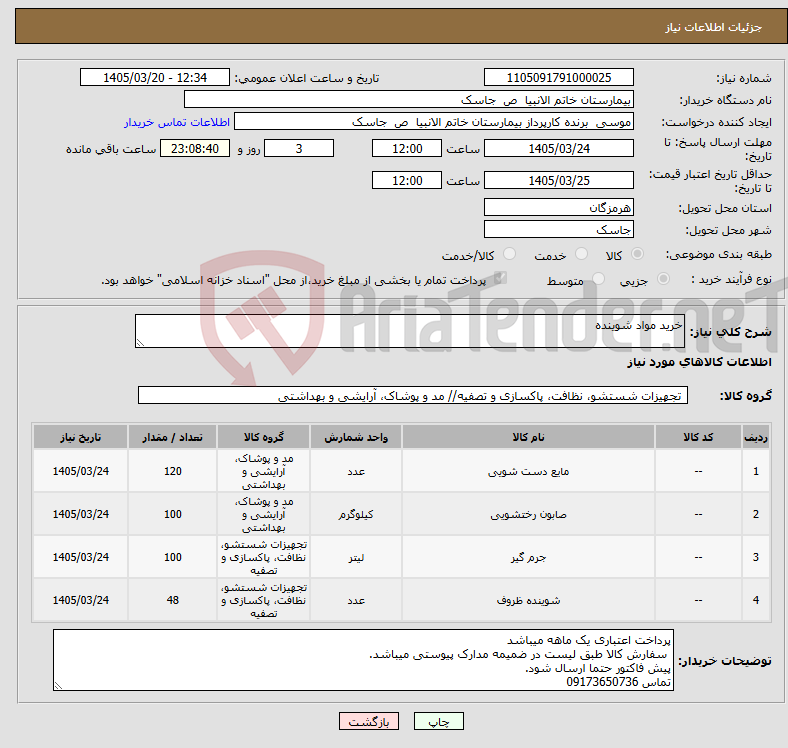Click the گروه کالا column header
The width and height of the screenshot is (788, 748).
tap(263, 437)
